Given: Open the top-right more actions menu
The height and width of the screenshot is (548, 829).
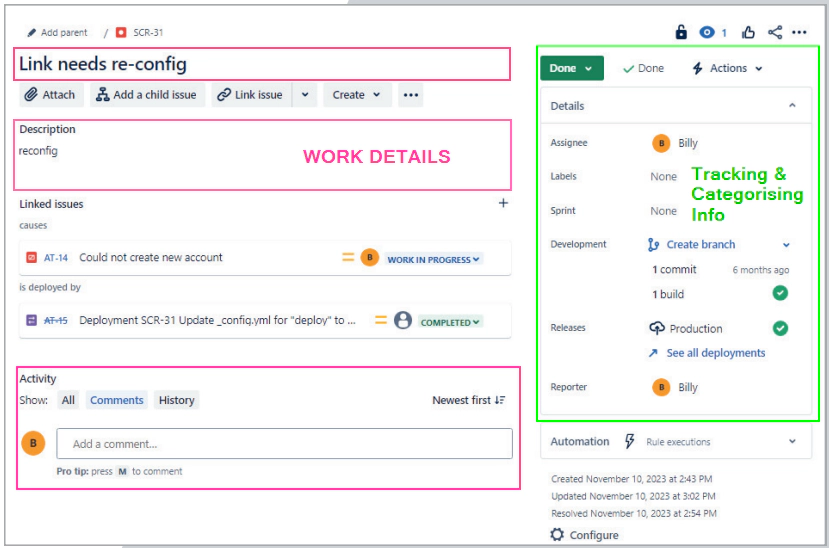Looking at the screenshot, I should click(x=799, y=33).
